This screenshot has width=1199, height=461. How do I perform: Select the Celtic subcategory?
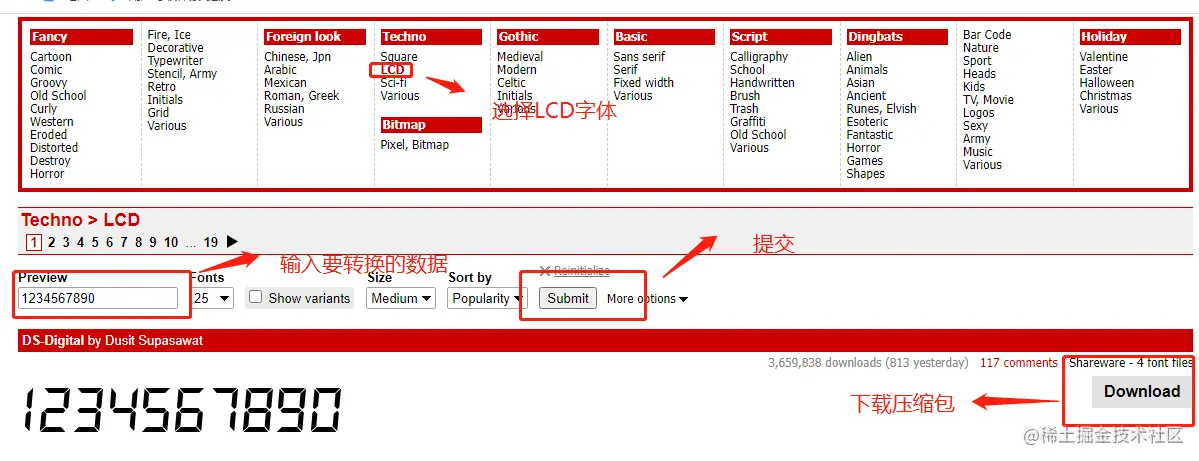click(x=511, y=83)
